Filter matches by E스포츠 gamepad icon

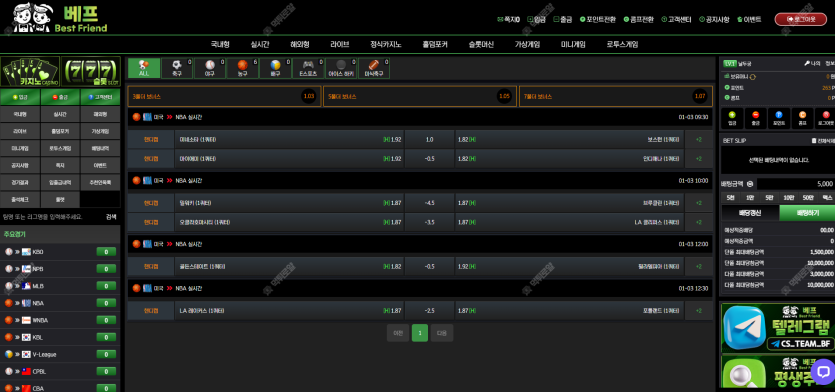point(308,68)
